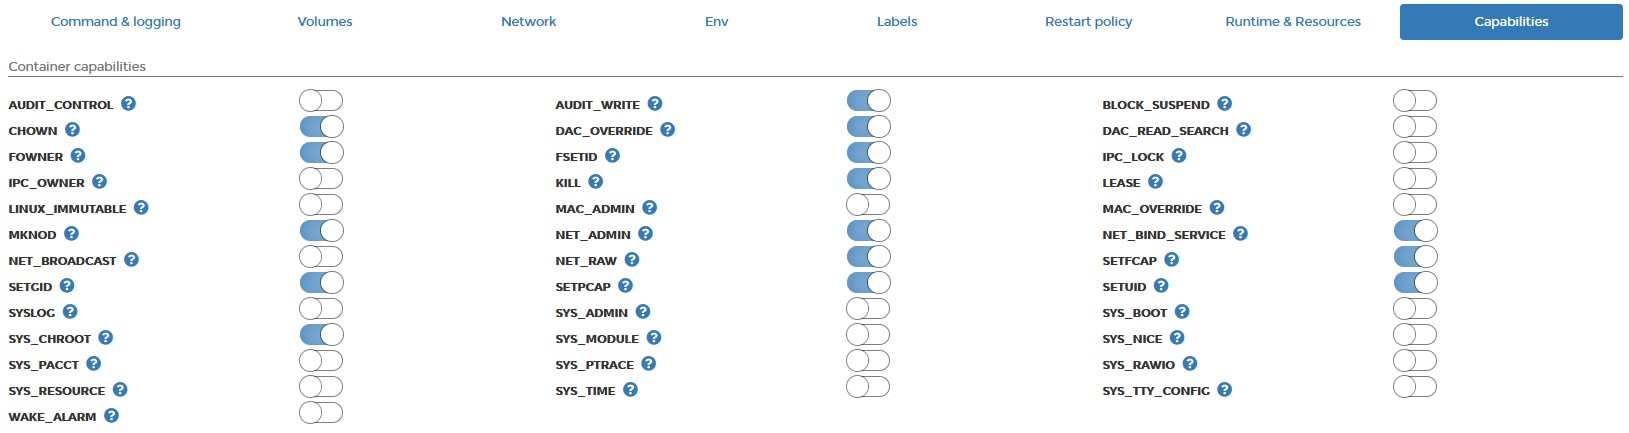Switch to the Volumes tab

click(x=325, y=22)
